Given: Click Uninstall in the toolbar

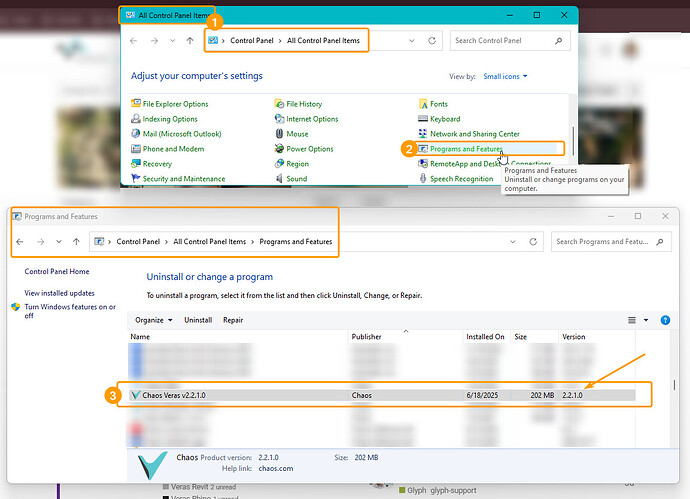Looking at the screenshot, I should (x=198, y=320).
